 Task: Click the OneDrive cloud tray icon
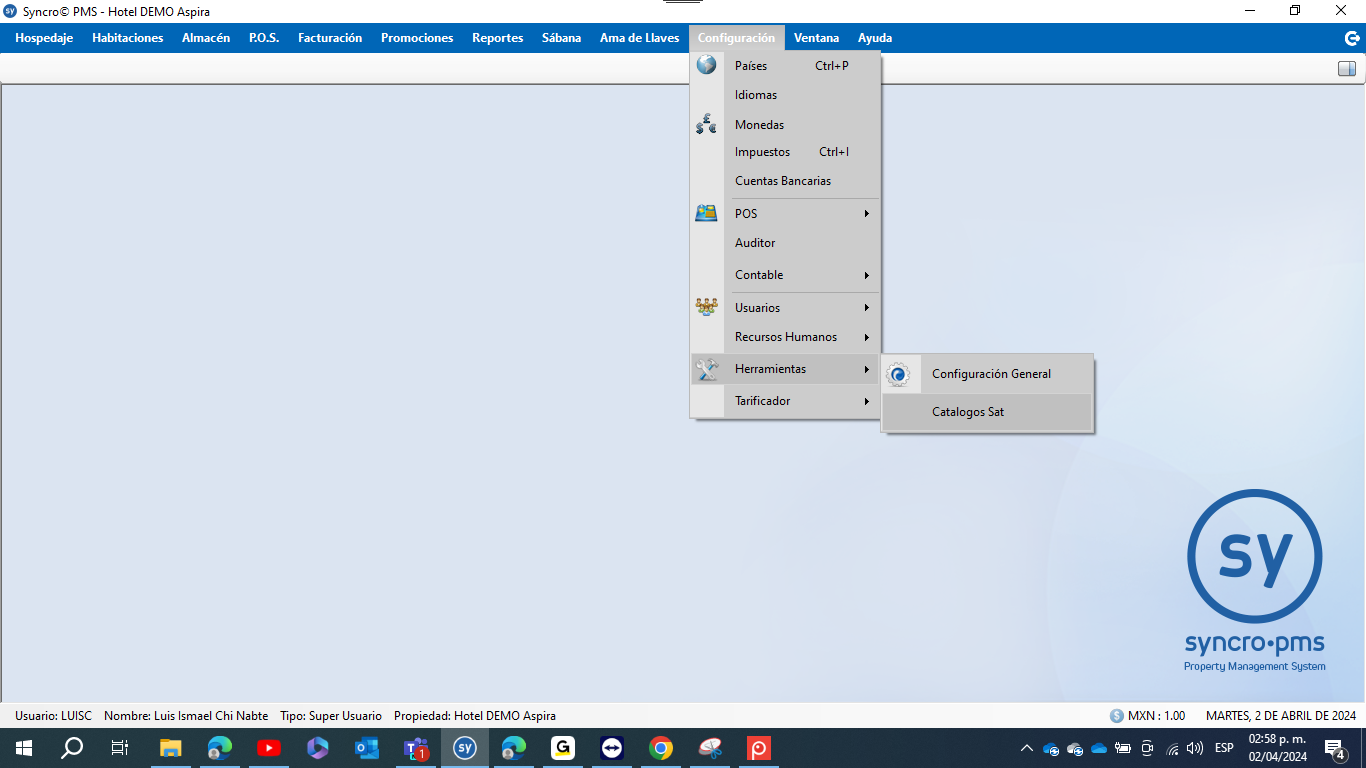click(1099, 748)
